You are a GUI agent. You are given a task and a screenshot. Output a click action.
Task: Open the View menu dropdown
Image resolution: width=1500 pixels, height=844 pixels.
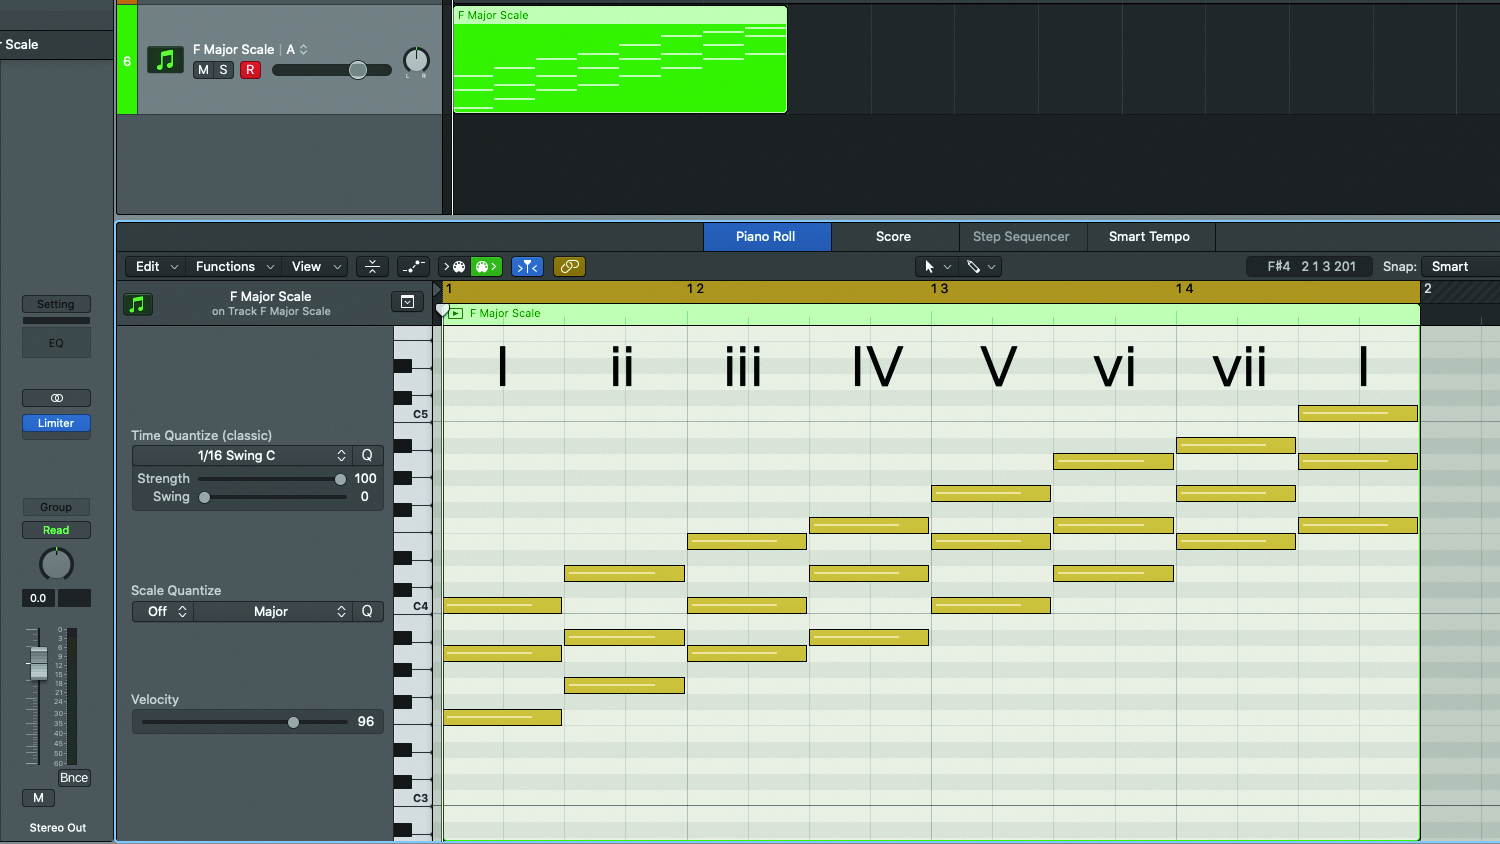315,266
